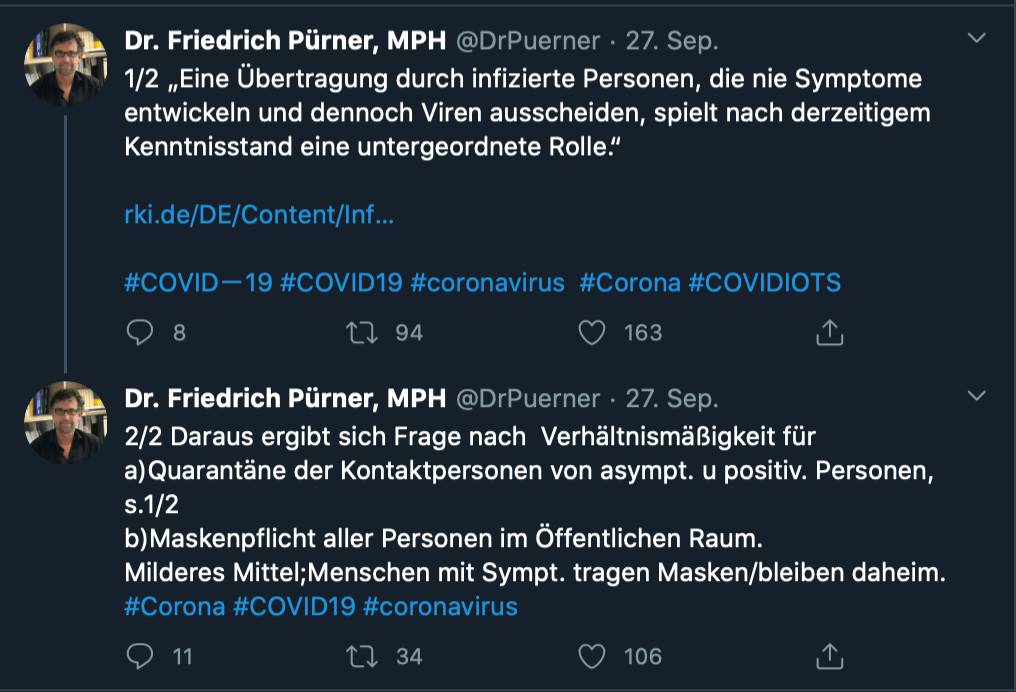Reply to the first tweet (1/2)

coord(140,332)
